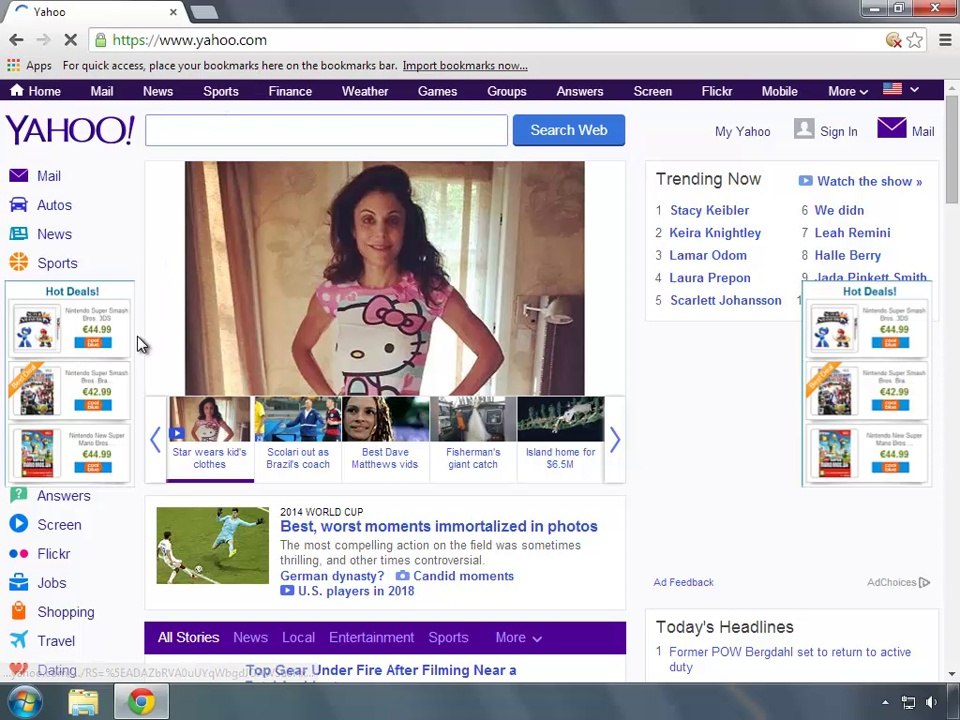Viewport: 960px width, 720px height.
Task: Click the Sports basketball icon in sidebar
Action: coord(18,263)
